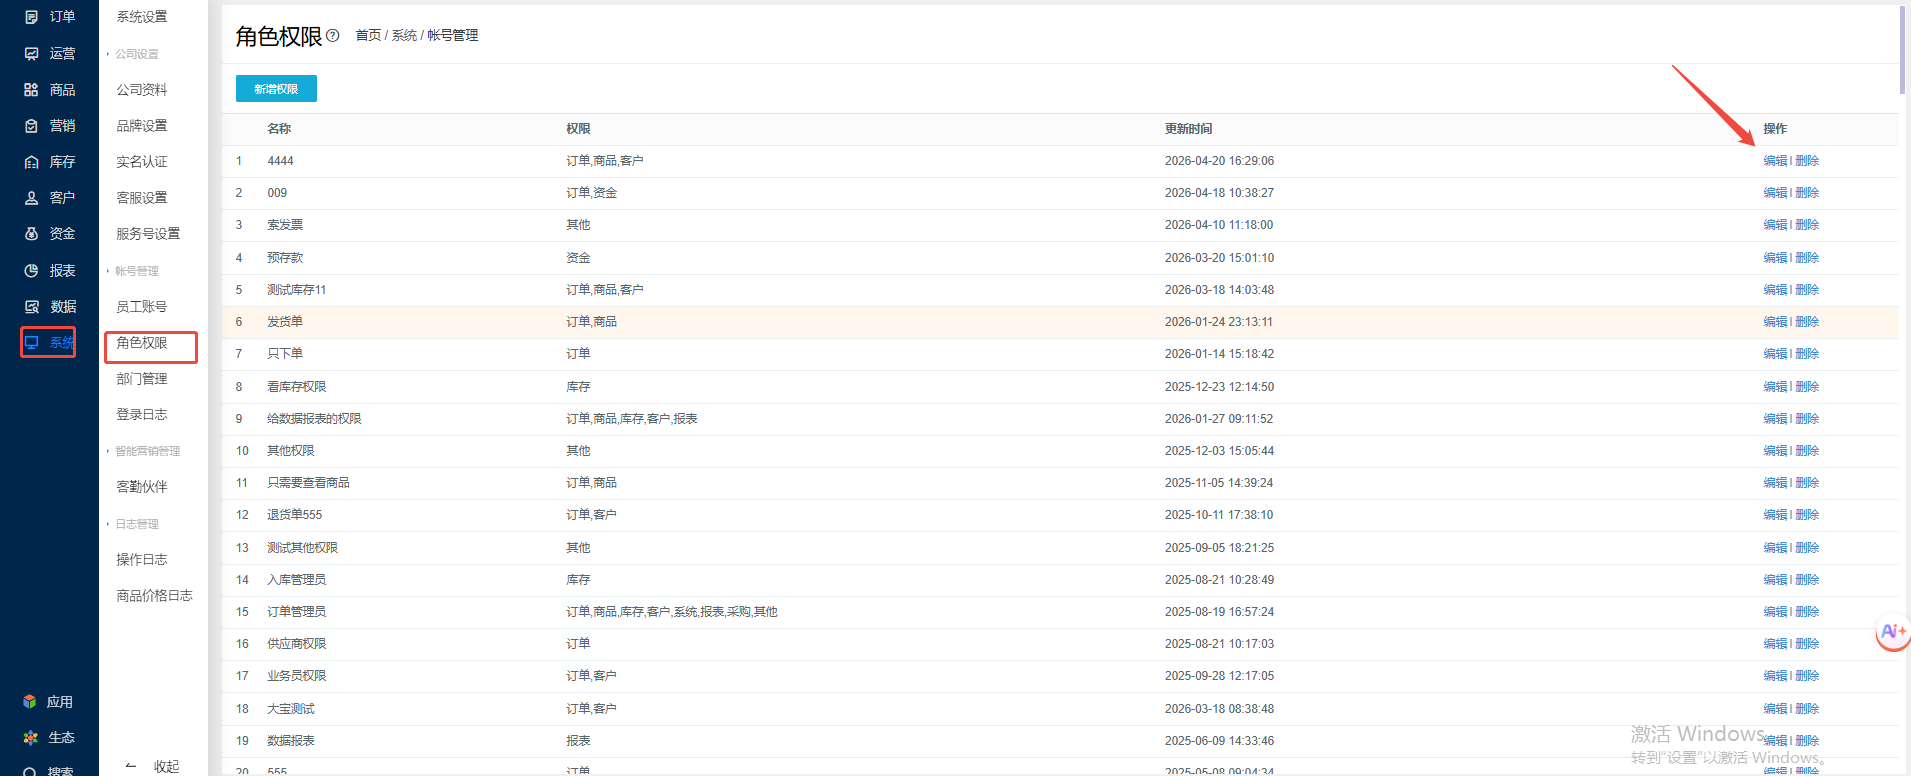This screenshot has height=776, width=1911.
Task: Open the 客户 sidebar icon
Action: [31, 198]
